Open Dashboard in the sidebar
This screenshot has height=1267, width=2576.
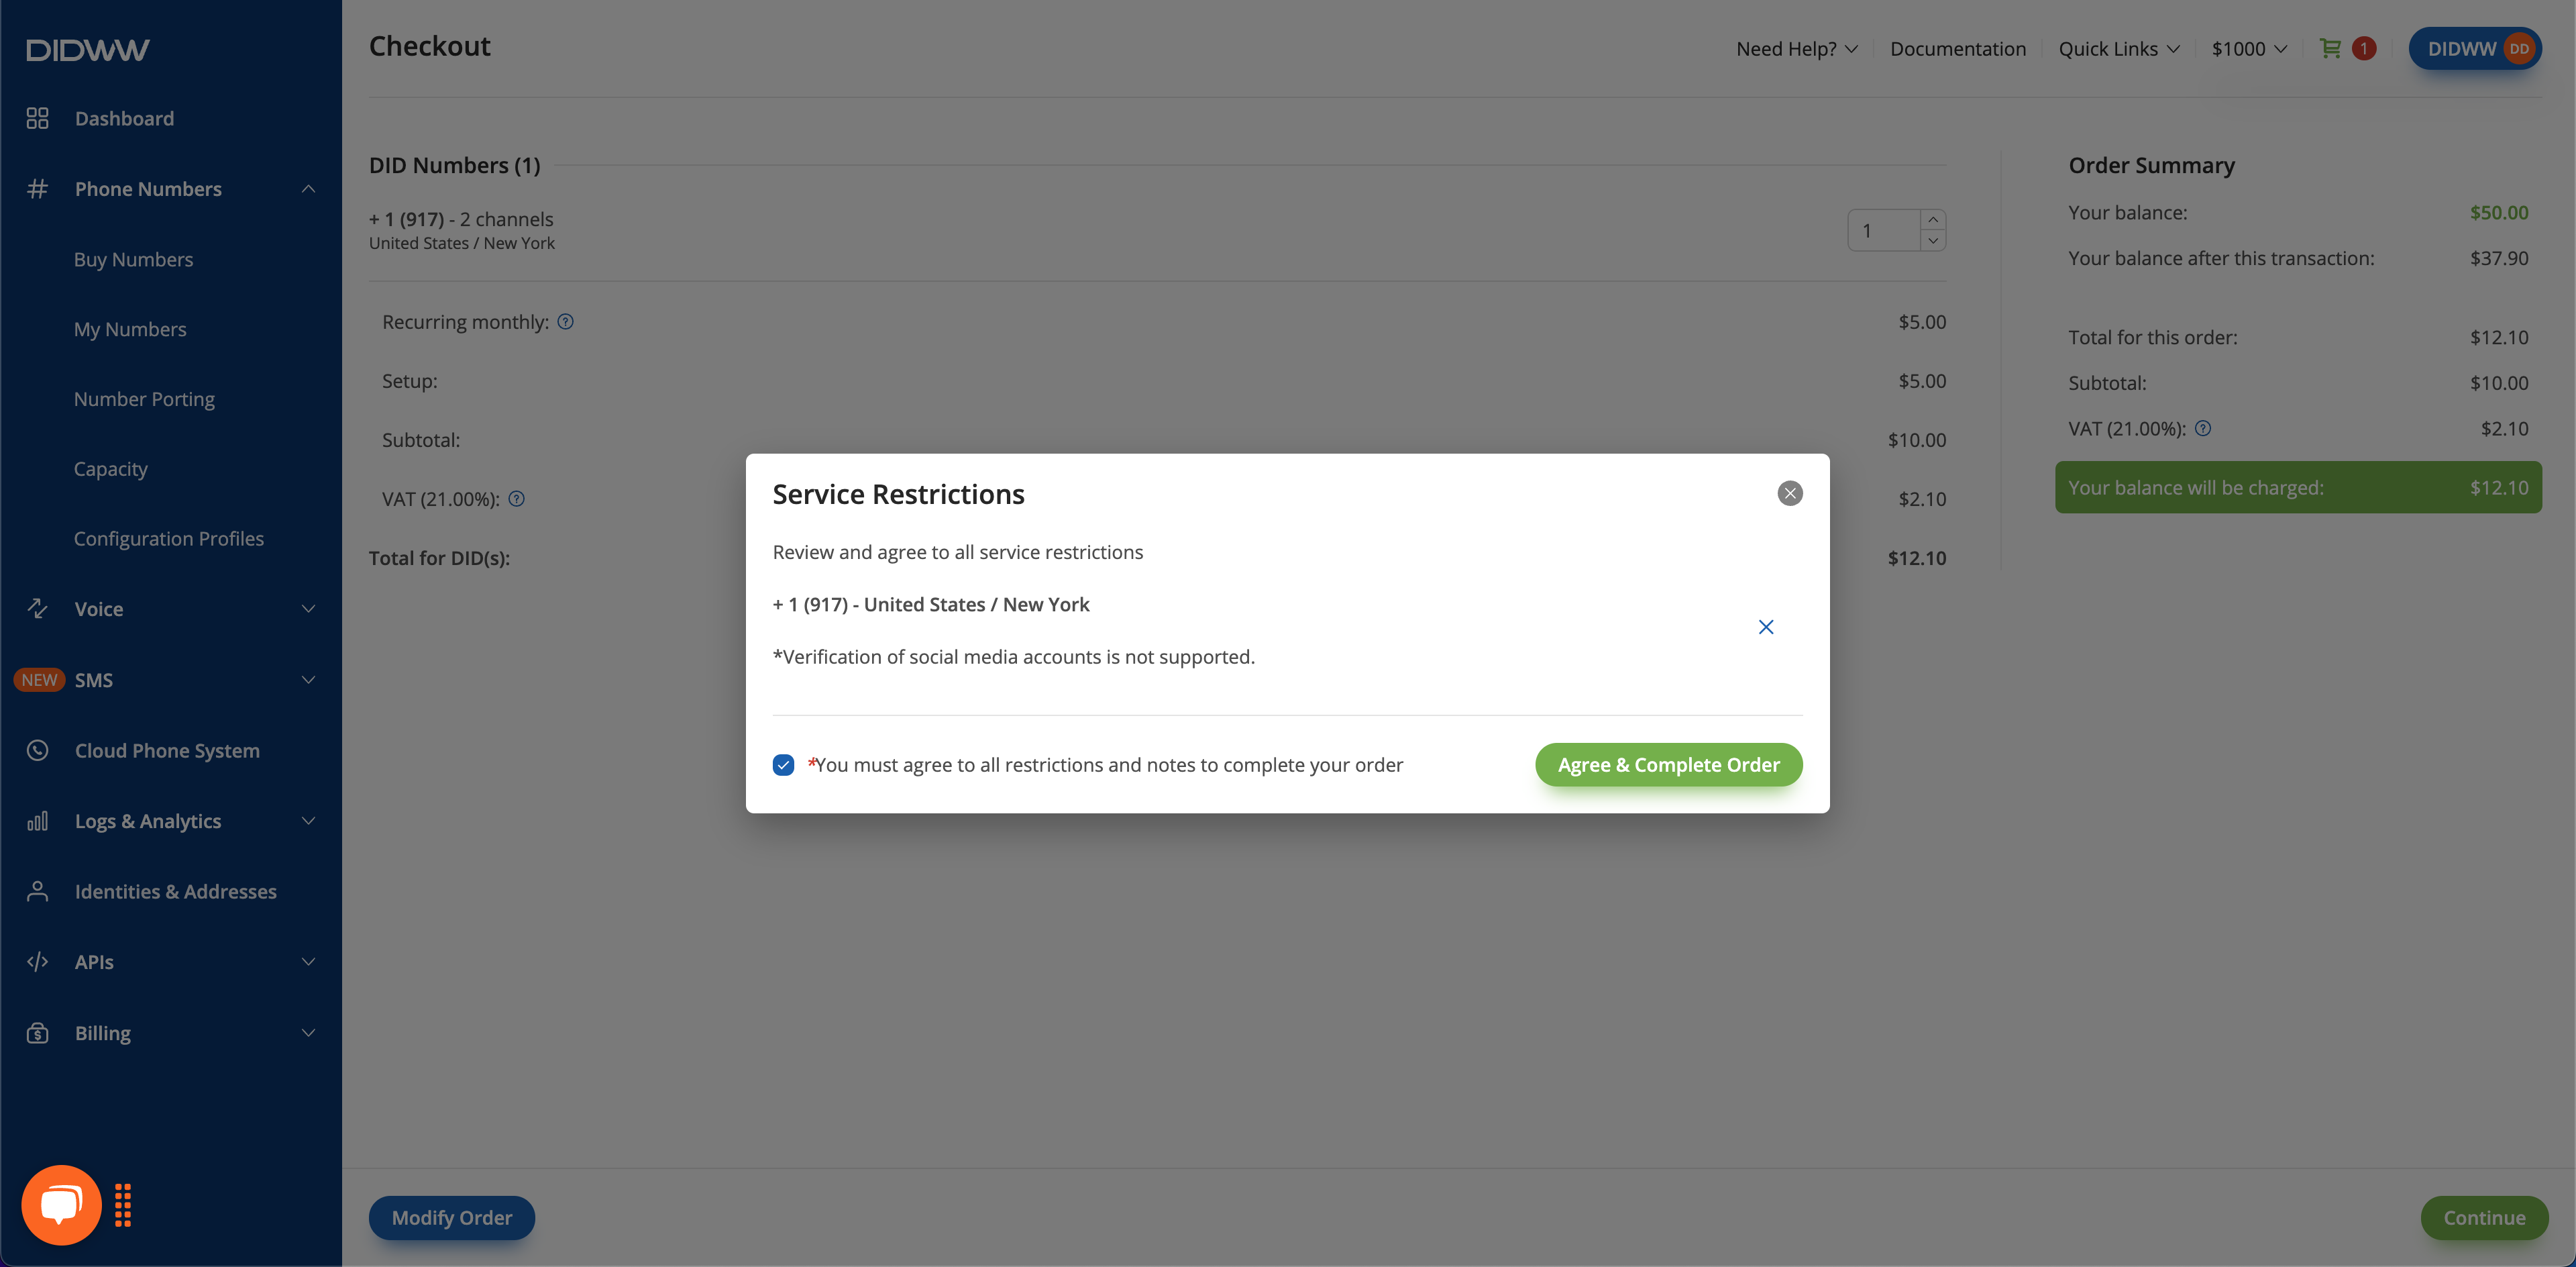[124, 118]
